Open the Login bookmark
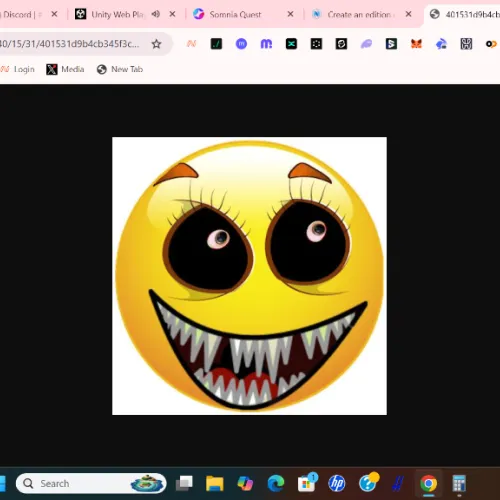The width and height of the screenshot is (500, 500). [x=18, y=69]
